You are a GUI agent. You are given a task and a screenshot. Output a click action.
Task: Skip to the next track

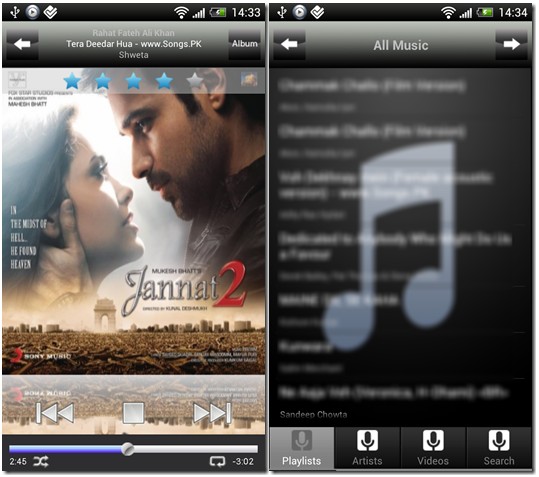click(212, 412)
